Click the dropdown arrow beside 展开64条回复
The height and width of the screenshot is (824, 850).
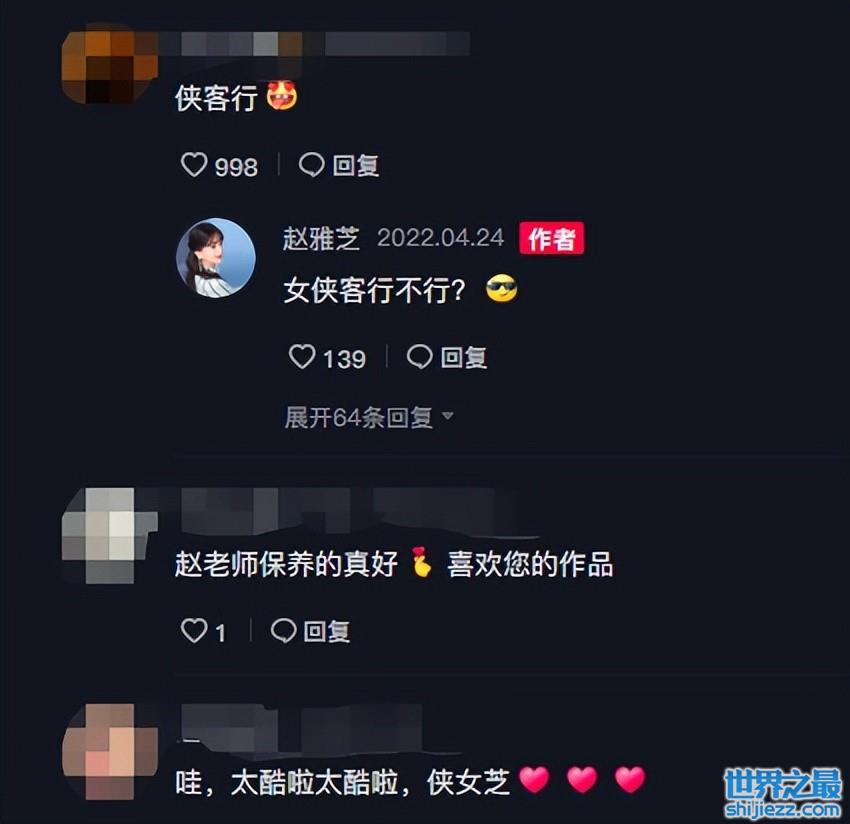[448, 416]
